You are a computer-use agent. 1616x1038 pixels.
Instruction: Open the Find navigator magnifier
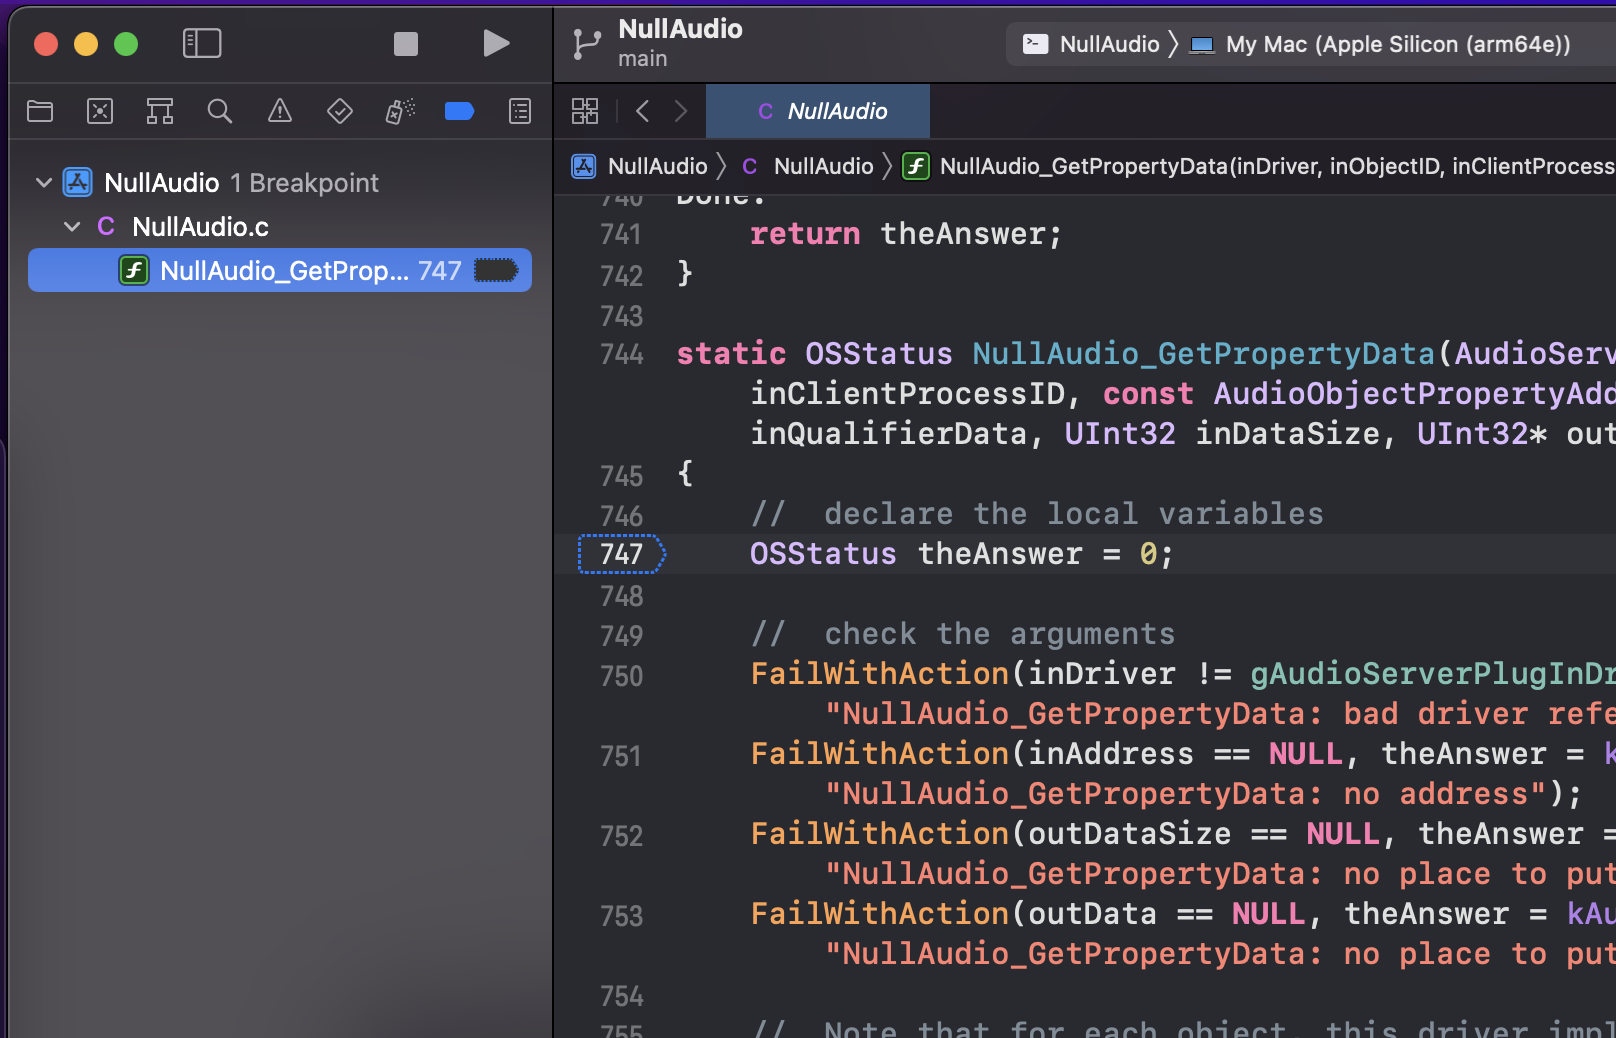pos(220,111)
